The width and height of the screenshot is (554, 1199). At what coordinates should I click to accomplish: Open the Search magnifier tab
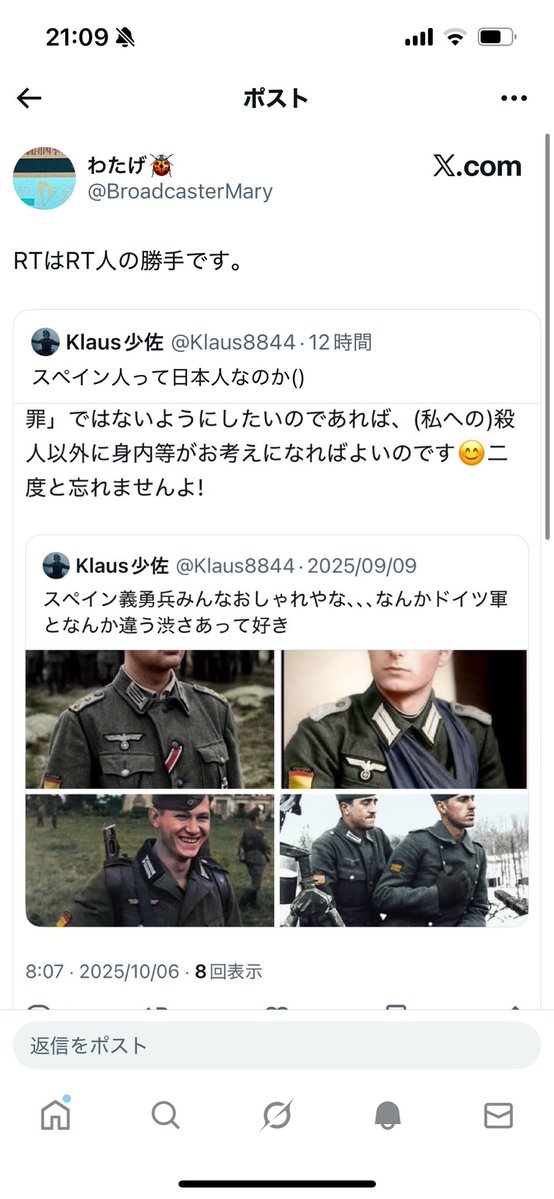tap(165, 1116)
